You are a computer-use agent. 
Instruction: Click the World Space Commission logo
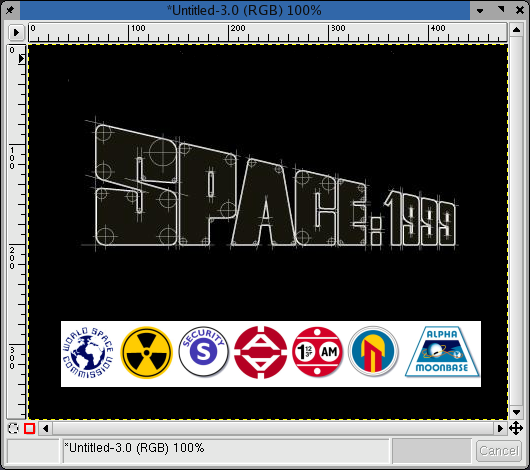[x=88, y=353]
